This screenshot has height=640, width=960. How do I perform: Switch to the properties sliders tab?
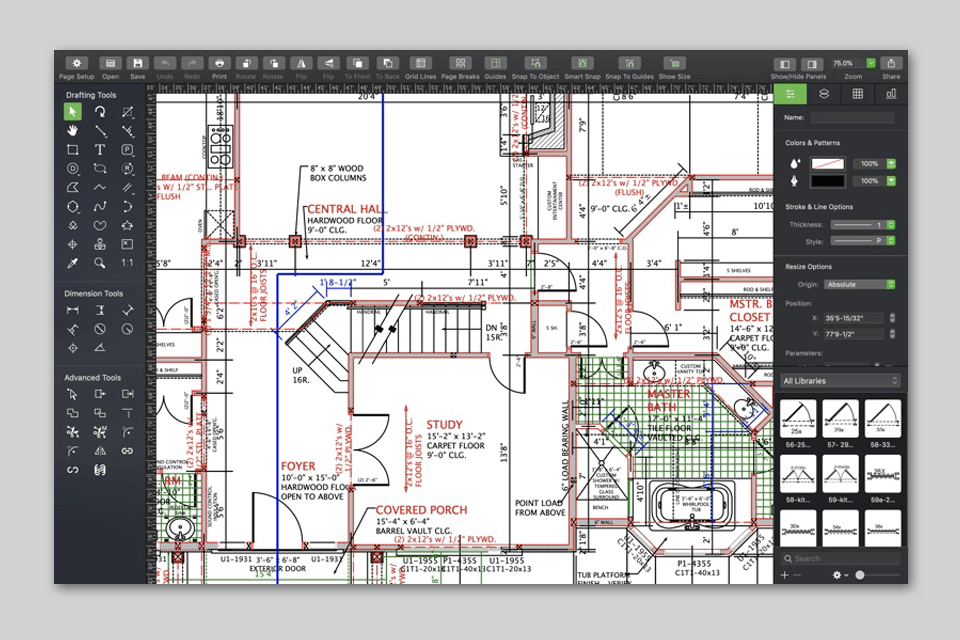click(790, 94)
